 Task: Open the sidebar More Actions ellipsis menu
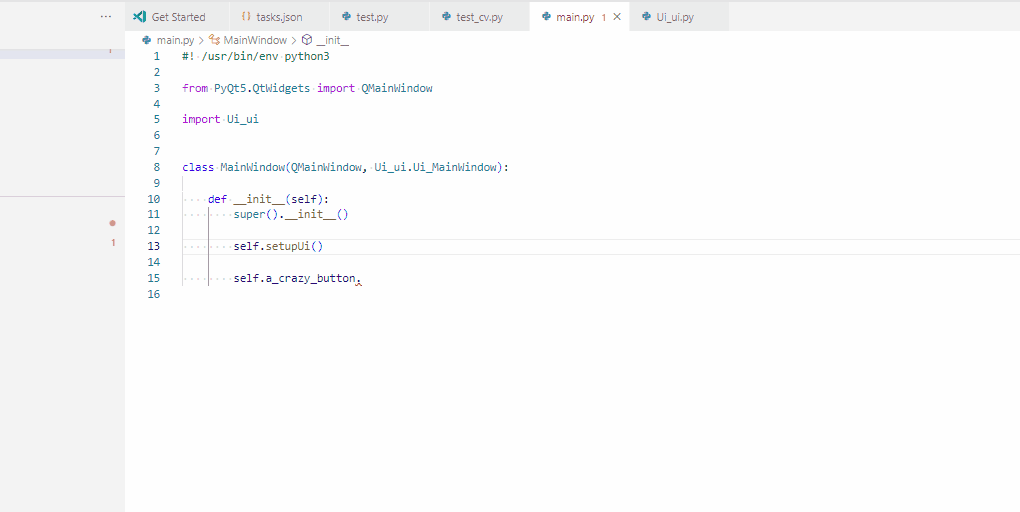click(106, 17)
